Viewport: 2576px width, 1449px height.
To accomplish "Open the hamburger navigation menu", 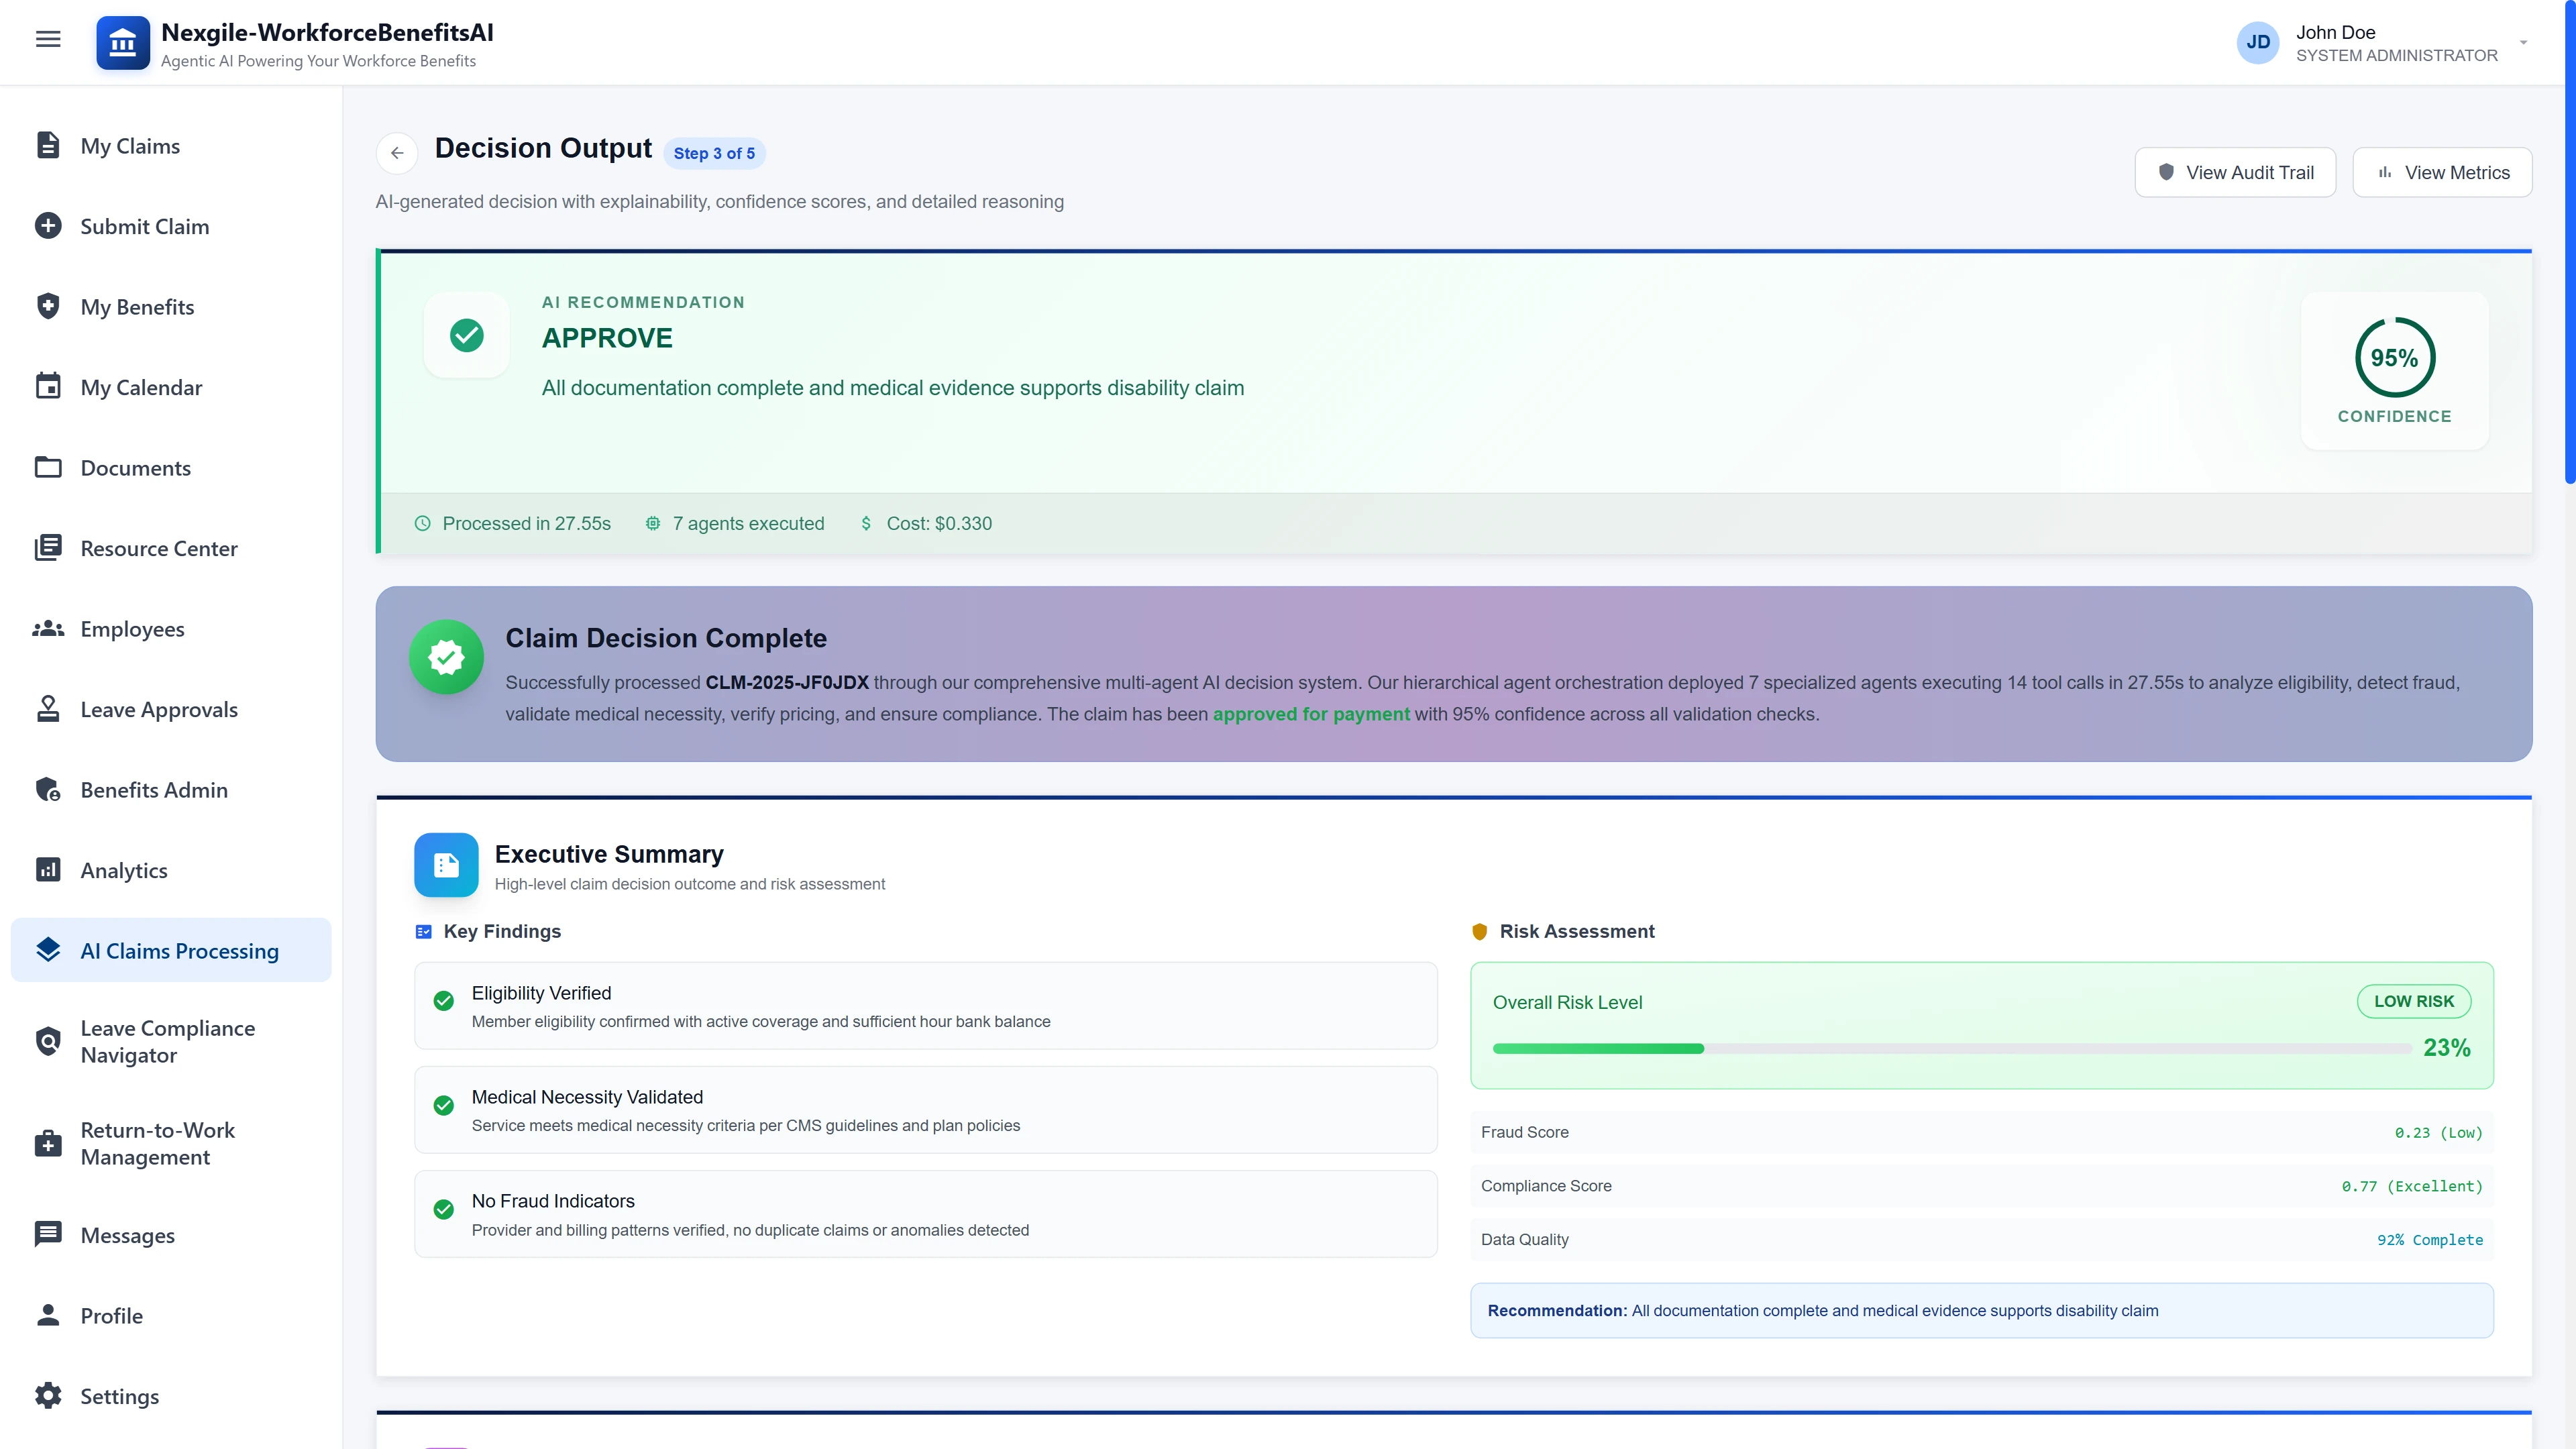I will pos(47,39).
